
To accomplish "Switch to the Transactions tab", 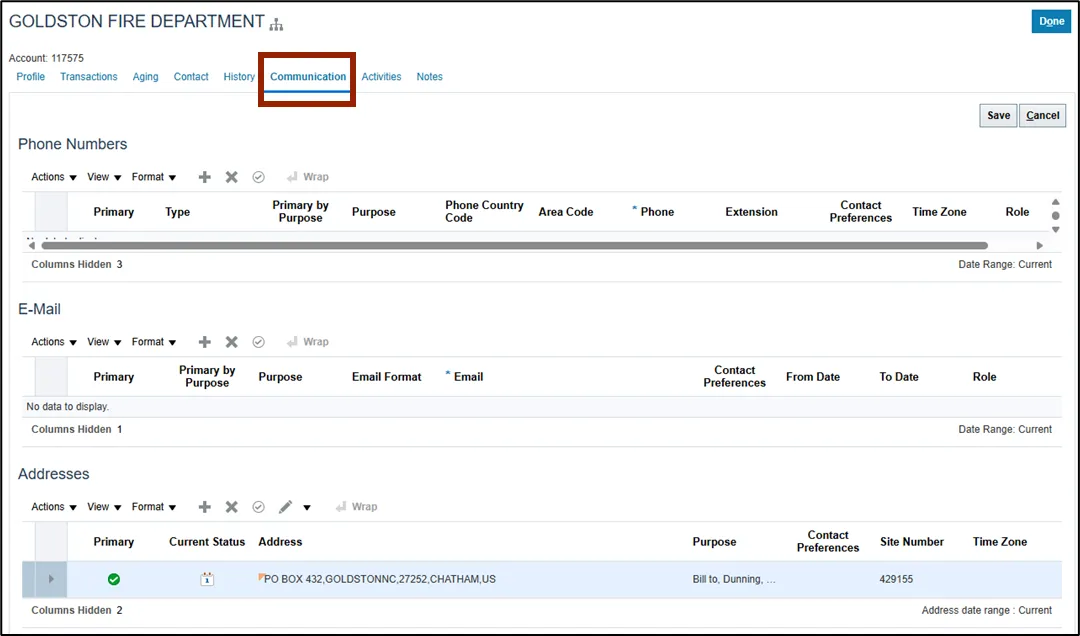I will click(x=89, y=76).
